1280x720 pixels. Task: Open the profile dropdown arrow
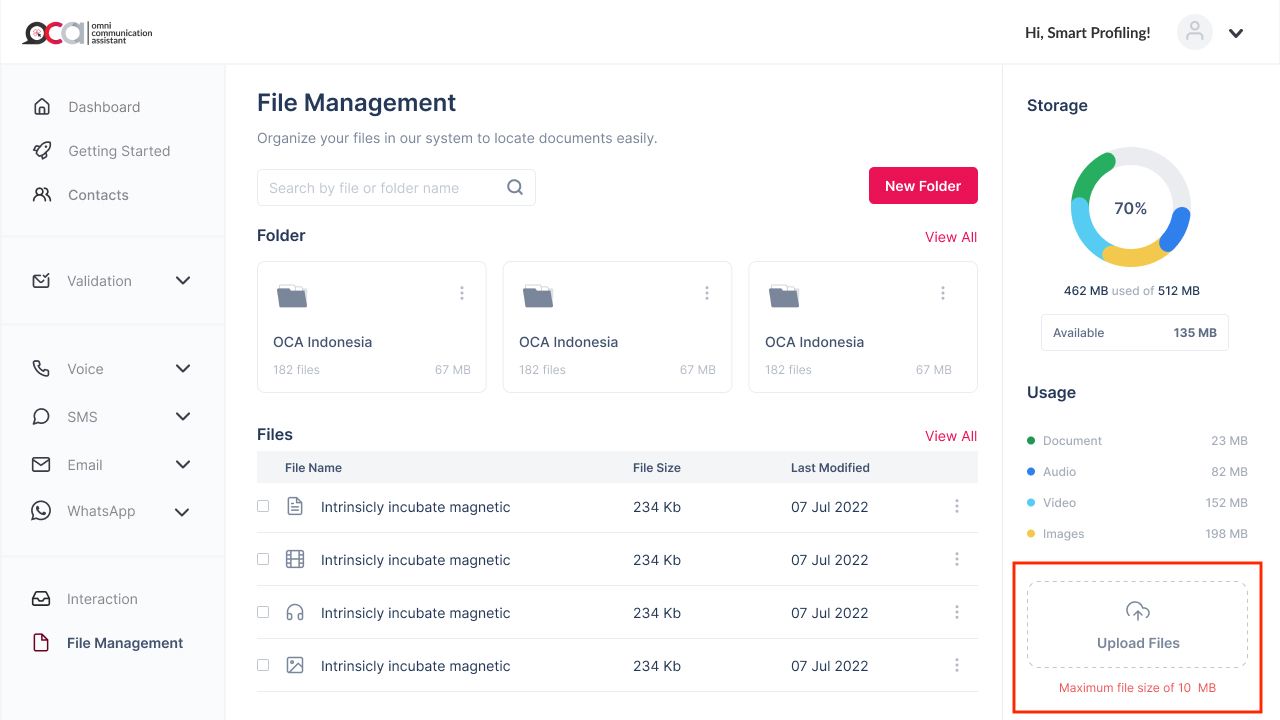coord(1236,33)
